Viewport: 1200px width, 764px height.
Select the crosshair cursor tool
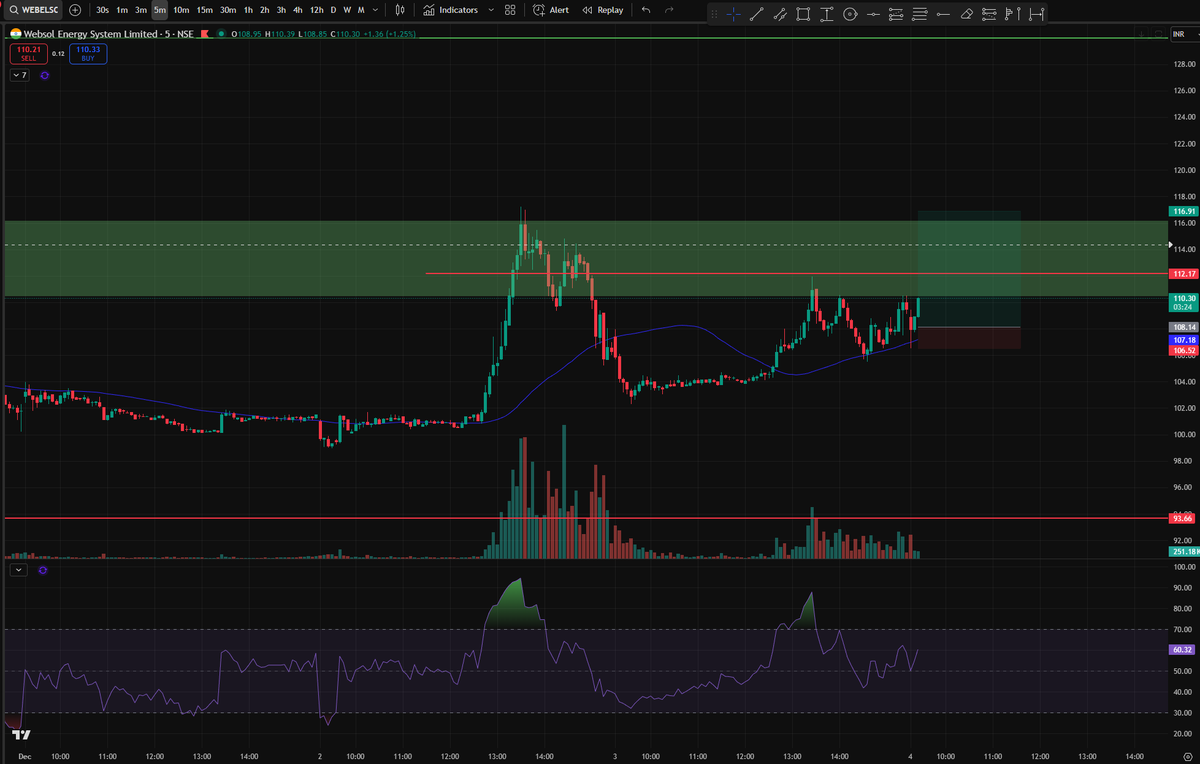734,14
